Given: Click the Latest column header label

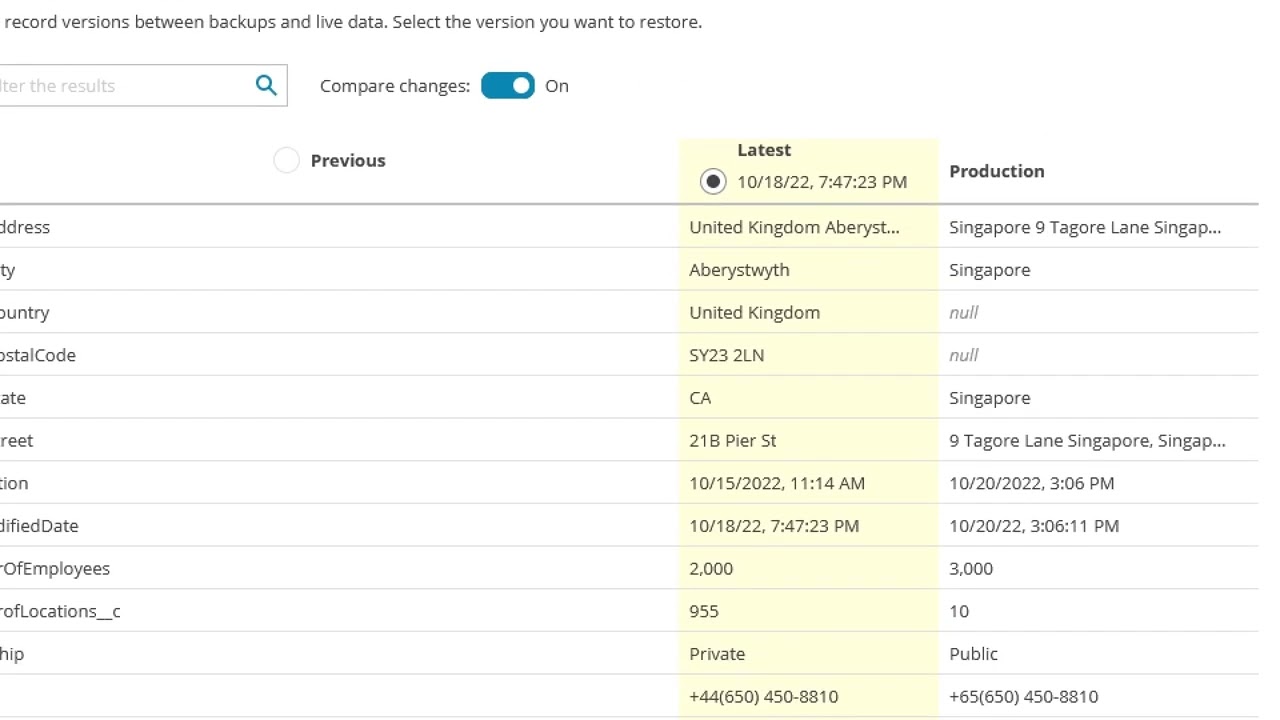Looking at the screenshot, I should coord(764,150).
